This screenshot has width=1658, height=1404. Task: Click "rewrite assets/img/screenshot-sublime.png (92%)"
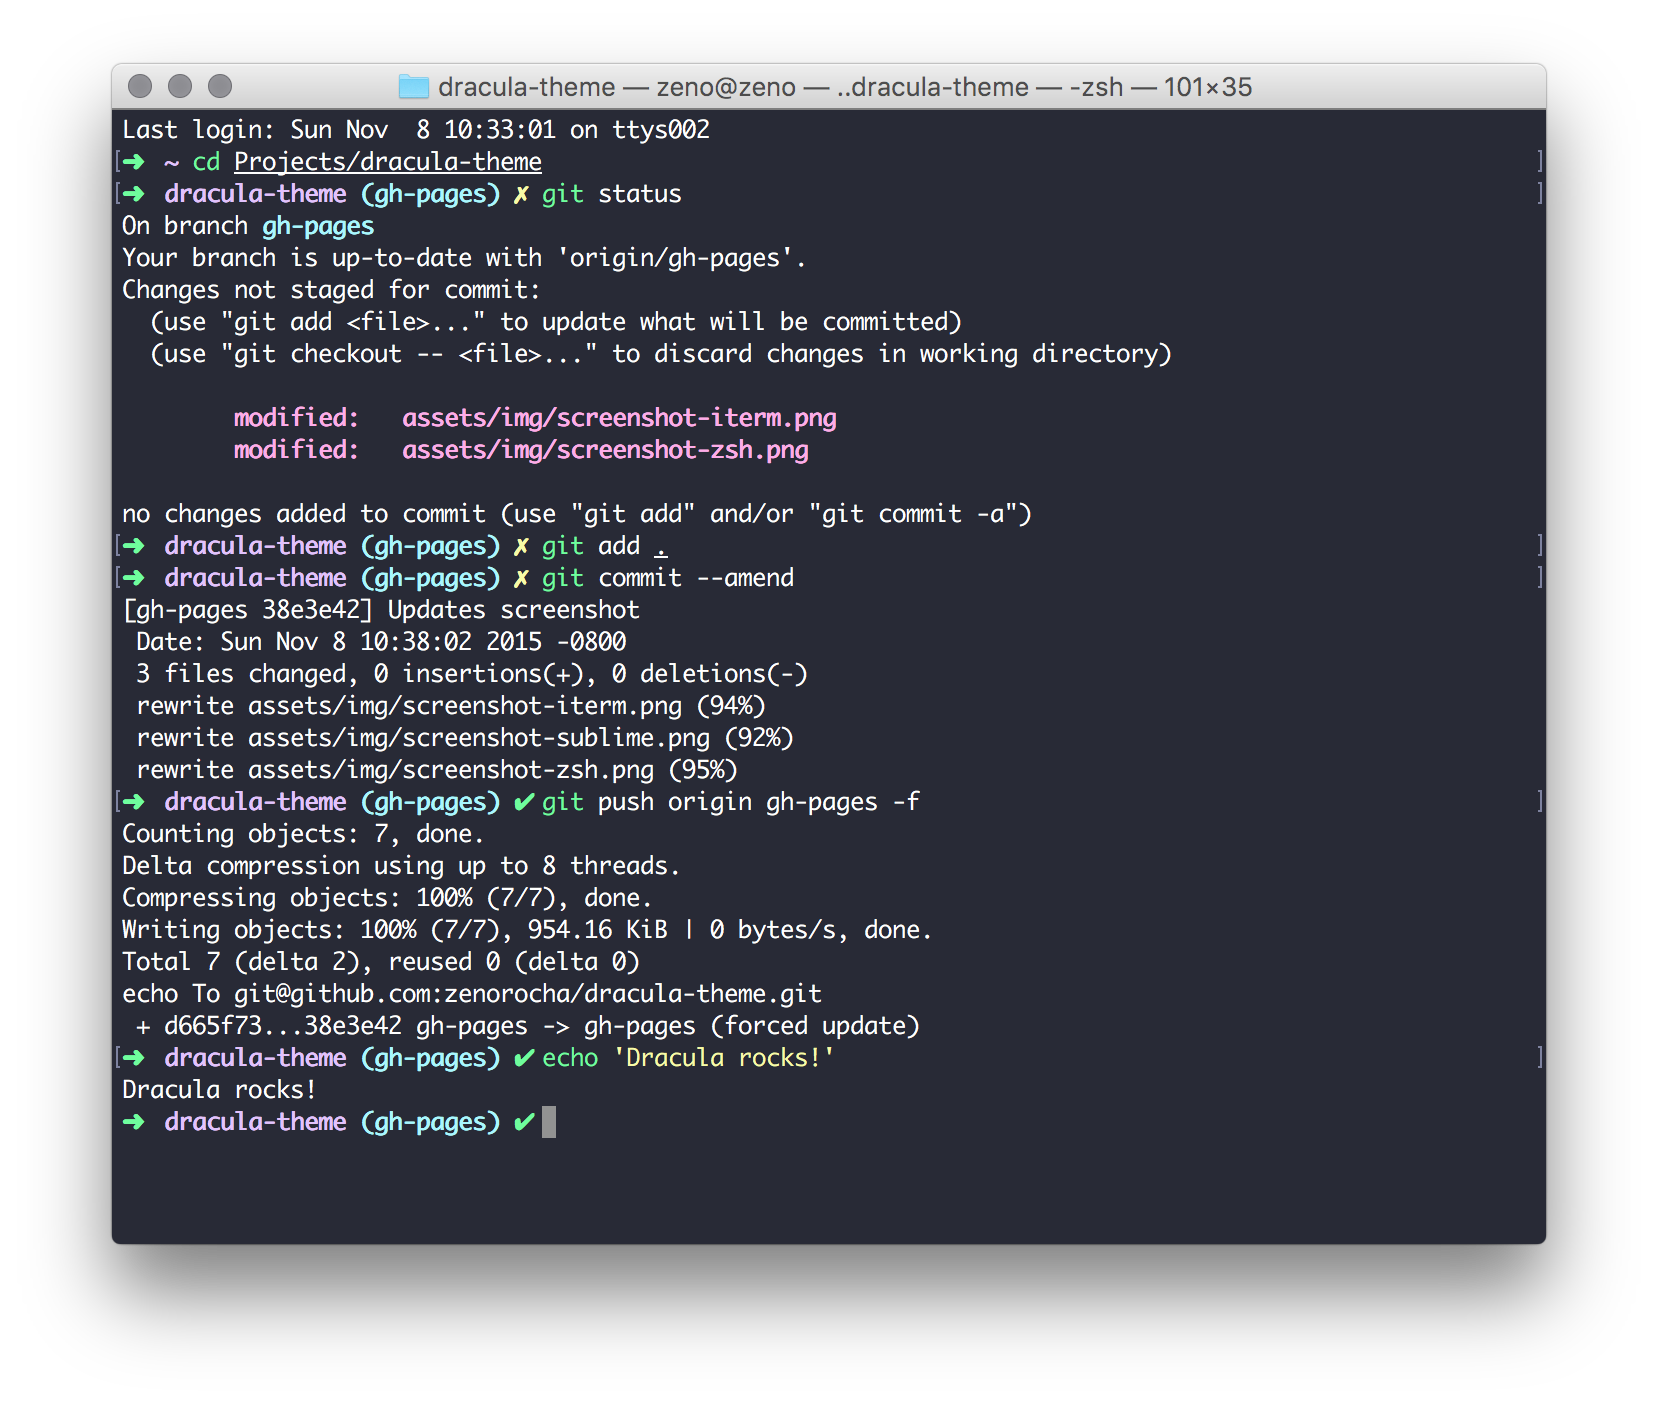pos(465,738)
